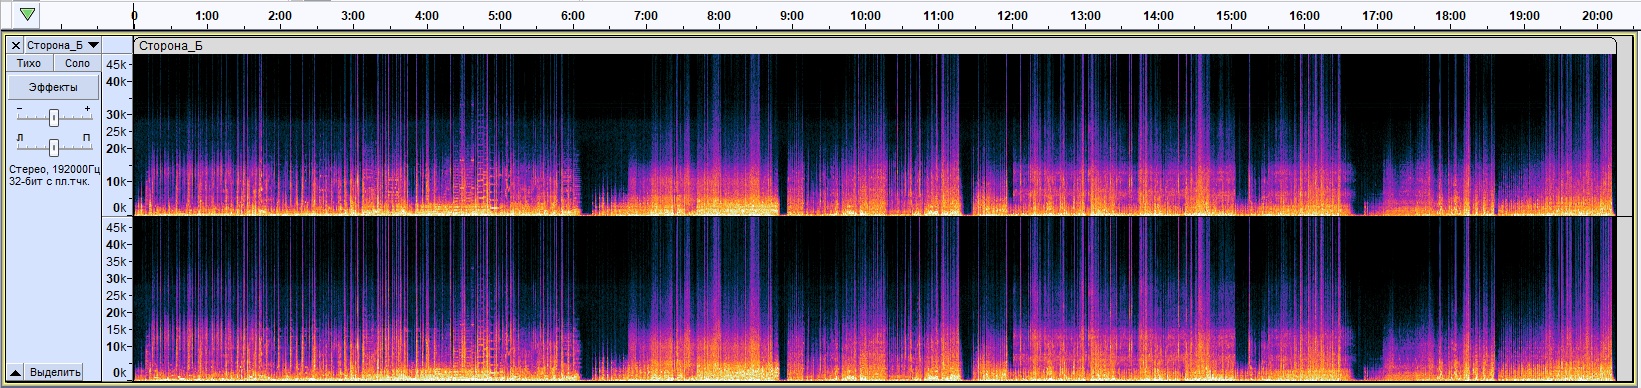Close the Сторона_Б track with the X
This screenshot has height=388, width=1641.
pos(15,46)
